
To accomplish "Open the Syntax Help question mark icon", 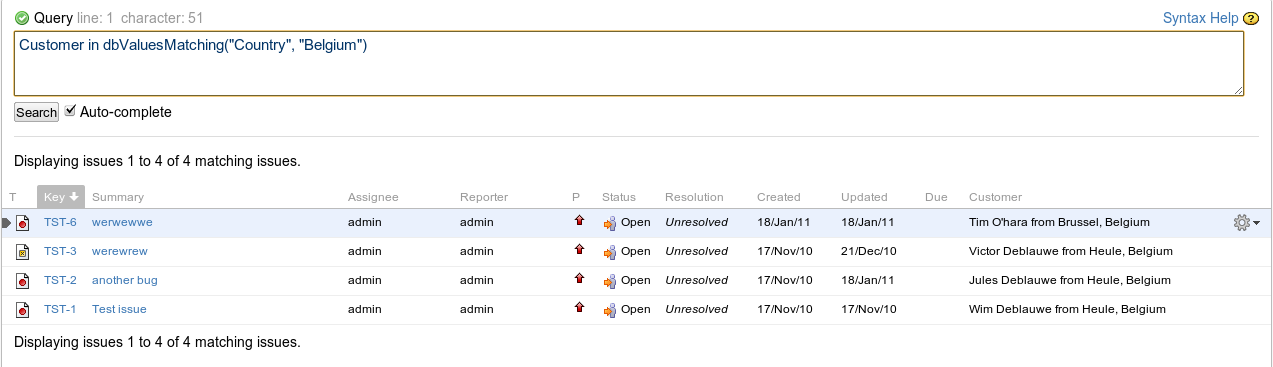I will click(1250, 18).
